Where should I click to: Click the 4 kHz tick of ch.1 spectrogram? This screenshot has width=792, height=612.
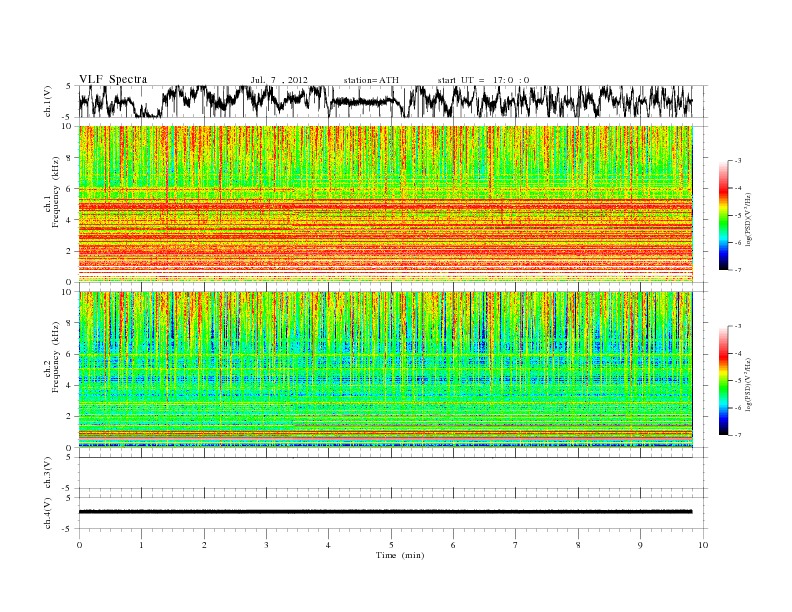70,220
